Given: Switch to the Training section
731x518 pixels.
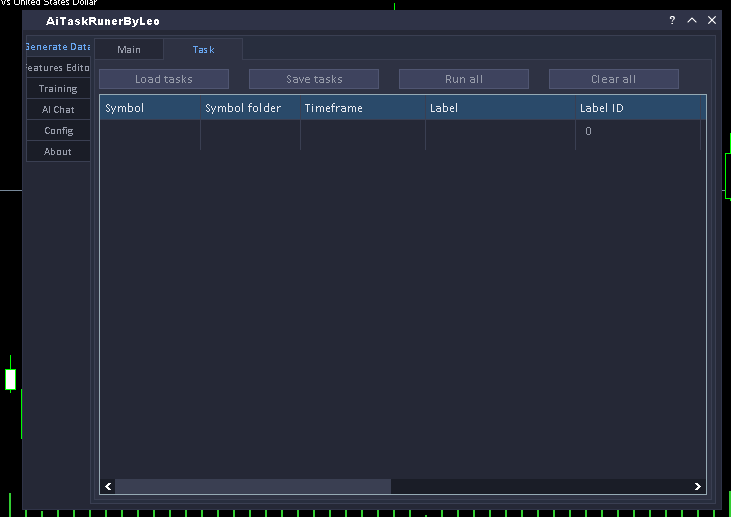Looking at the screenshot, I should [58, 89].
